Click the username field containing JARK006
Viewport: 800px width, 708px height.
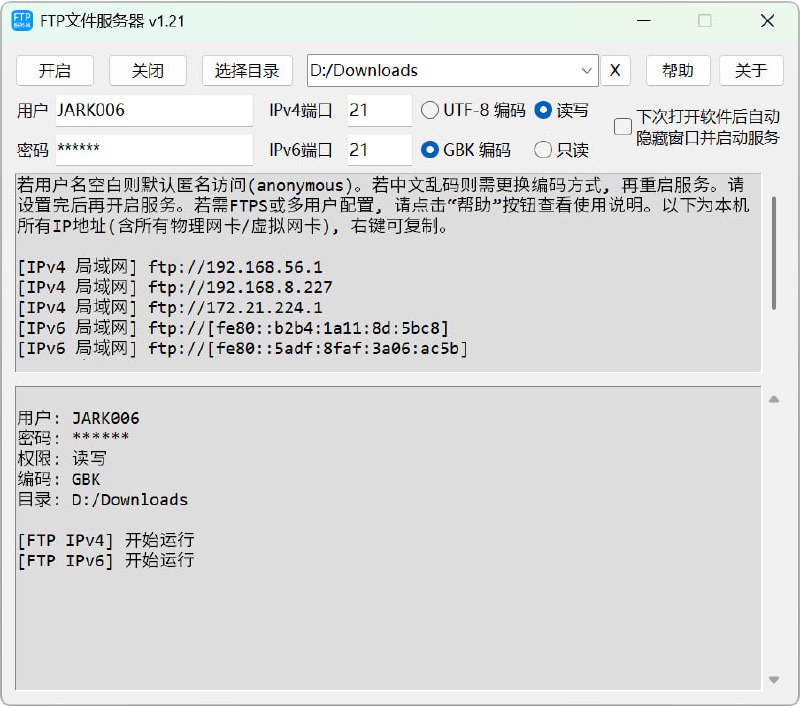point(152,110)
